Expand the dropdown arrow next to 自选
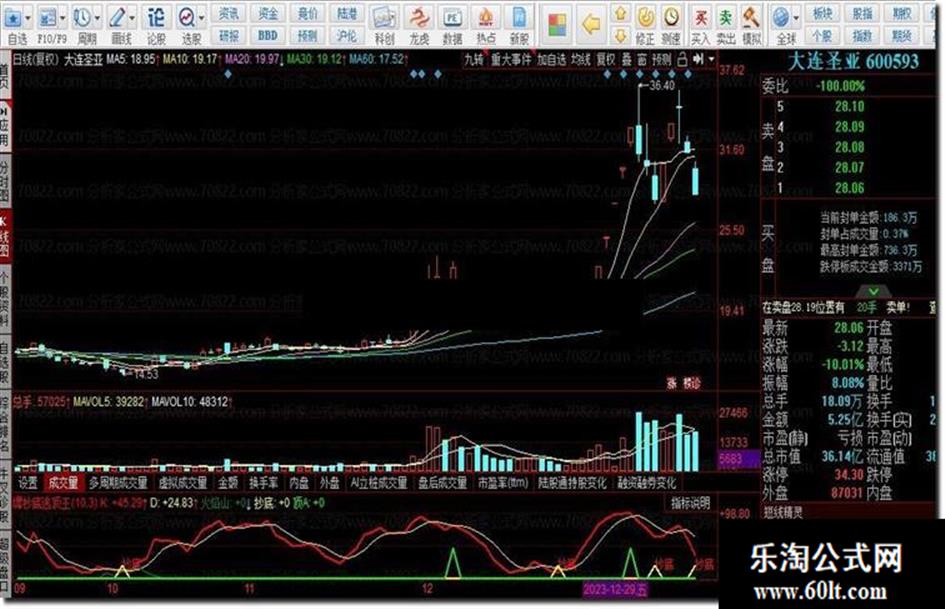 pyautogui.click(x=28, y=19)
